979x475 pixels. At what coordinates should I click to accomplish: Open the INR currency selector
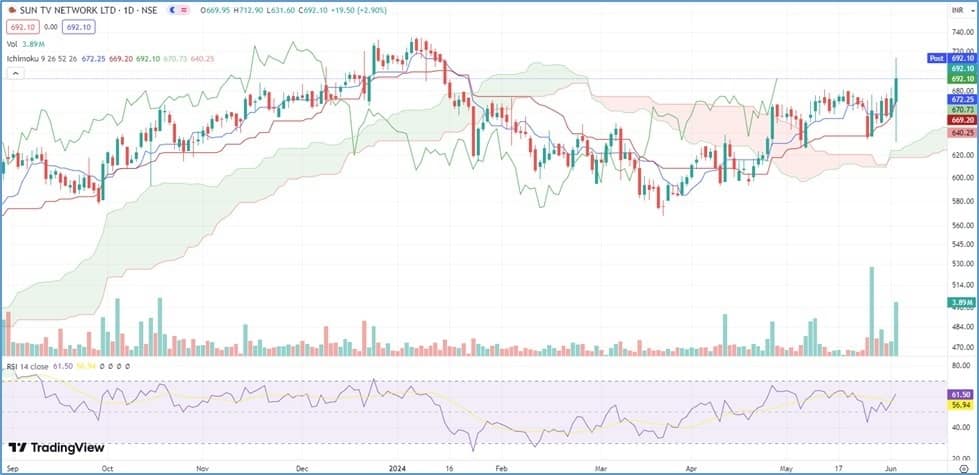(x=962, y=8)
